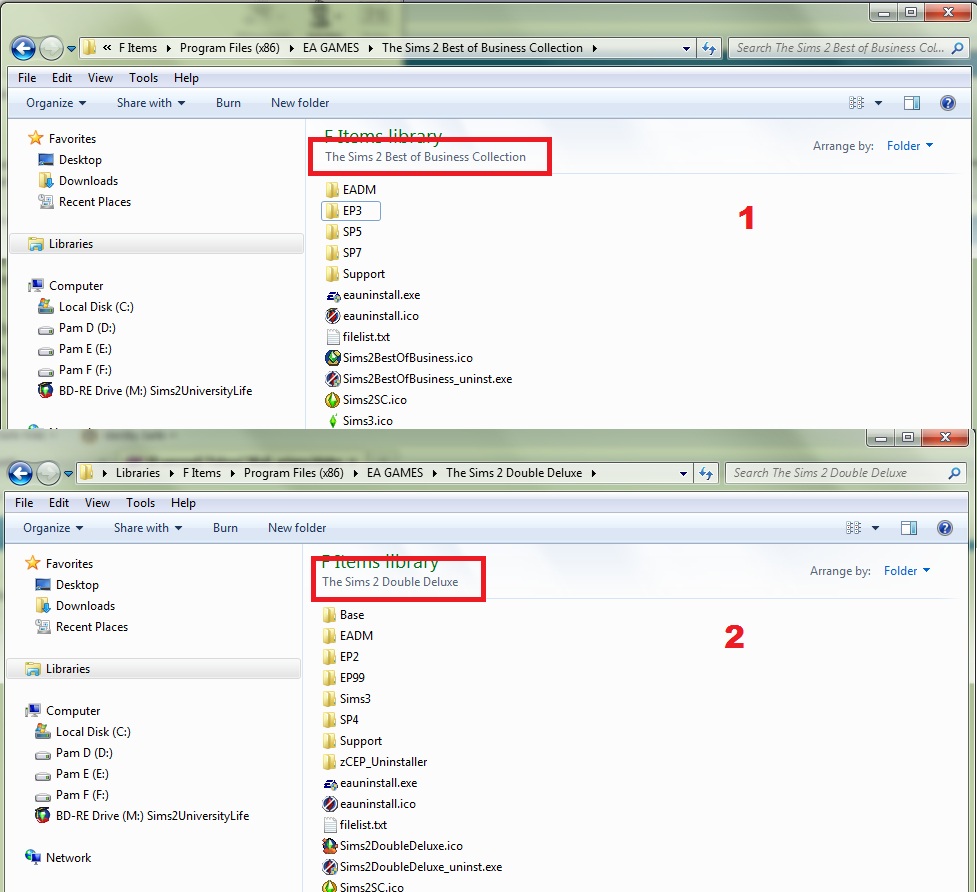Open the Tools menu
Image resolution: width=977 pixels, height=892 pixels.
[143, 77]
